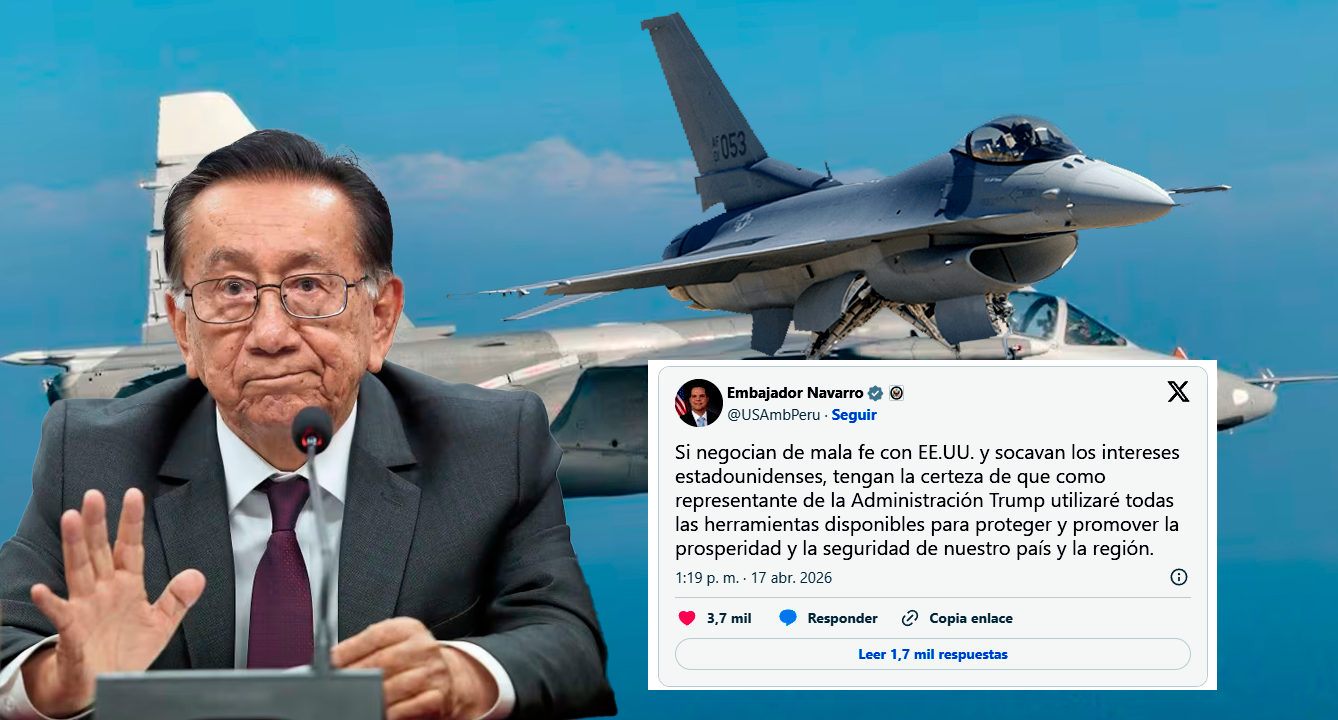
Task: Open Embajador Navarro's profile avatar
Action: pos(699,403)
